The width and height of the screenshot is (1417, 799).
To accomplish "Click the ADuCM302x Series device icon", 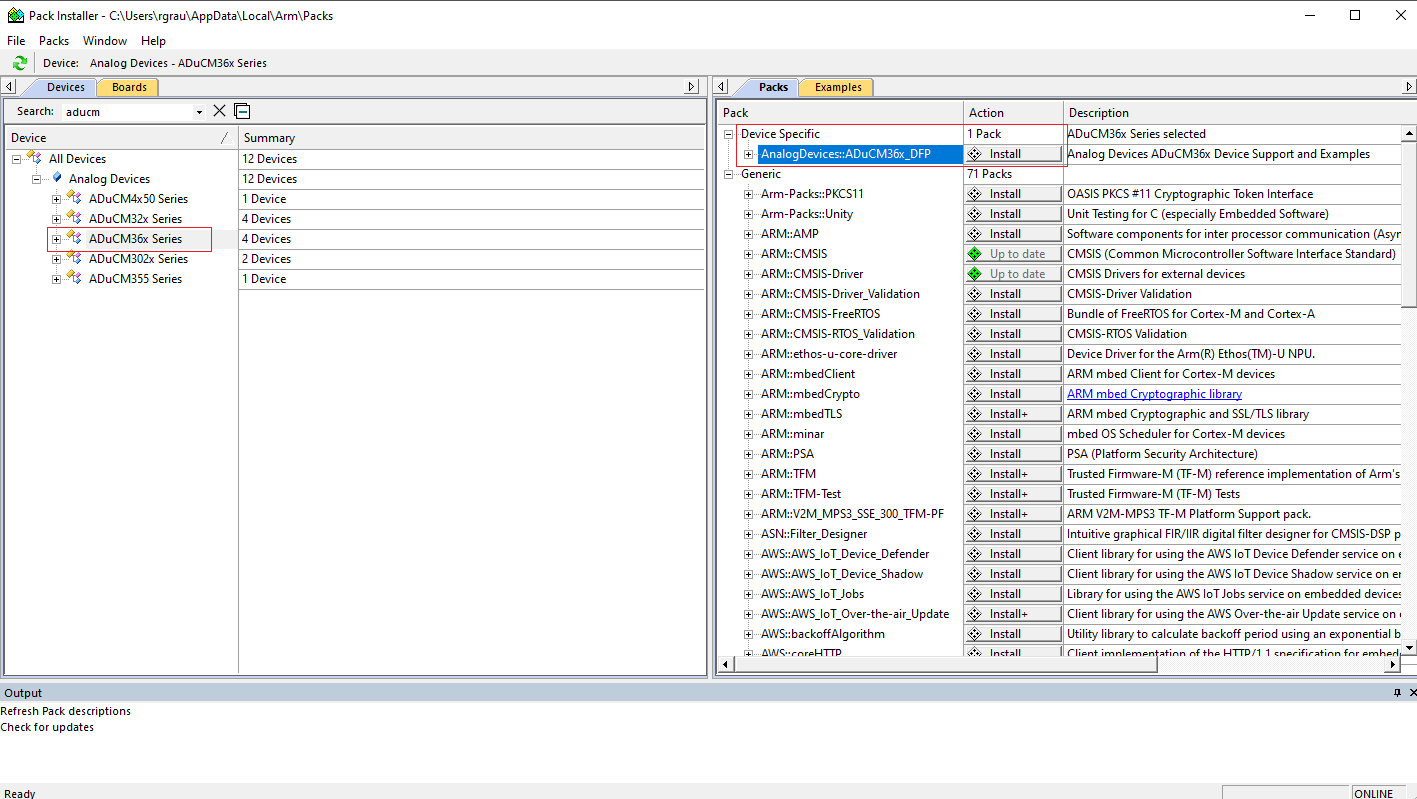I will pyautogui.click(x=74, y=258).
